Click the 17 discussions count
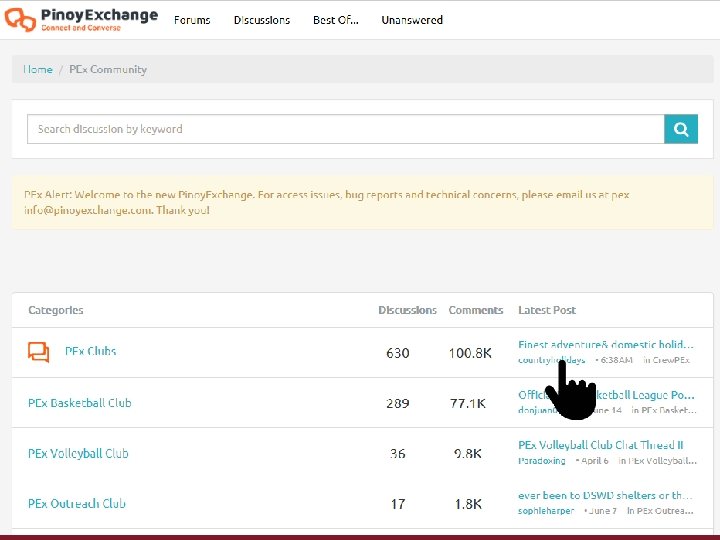This screenshot has width=720, height=540. 398,504
